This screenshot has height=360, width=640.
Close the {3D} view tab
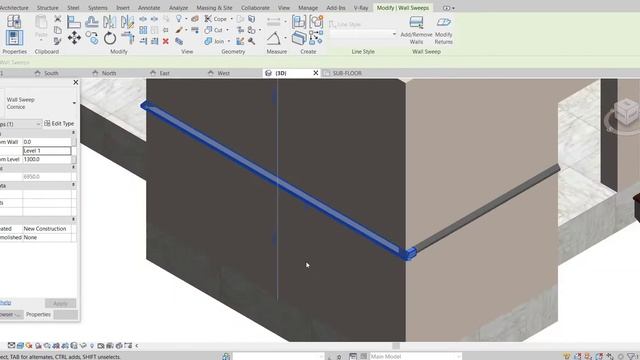click(x=316, y=73)
